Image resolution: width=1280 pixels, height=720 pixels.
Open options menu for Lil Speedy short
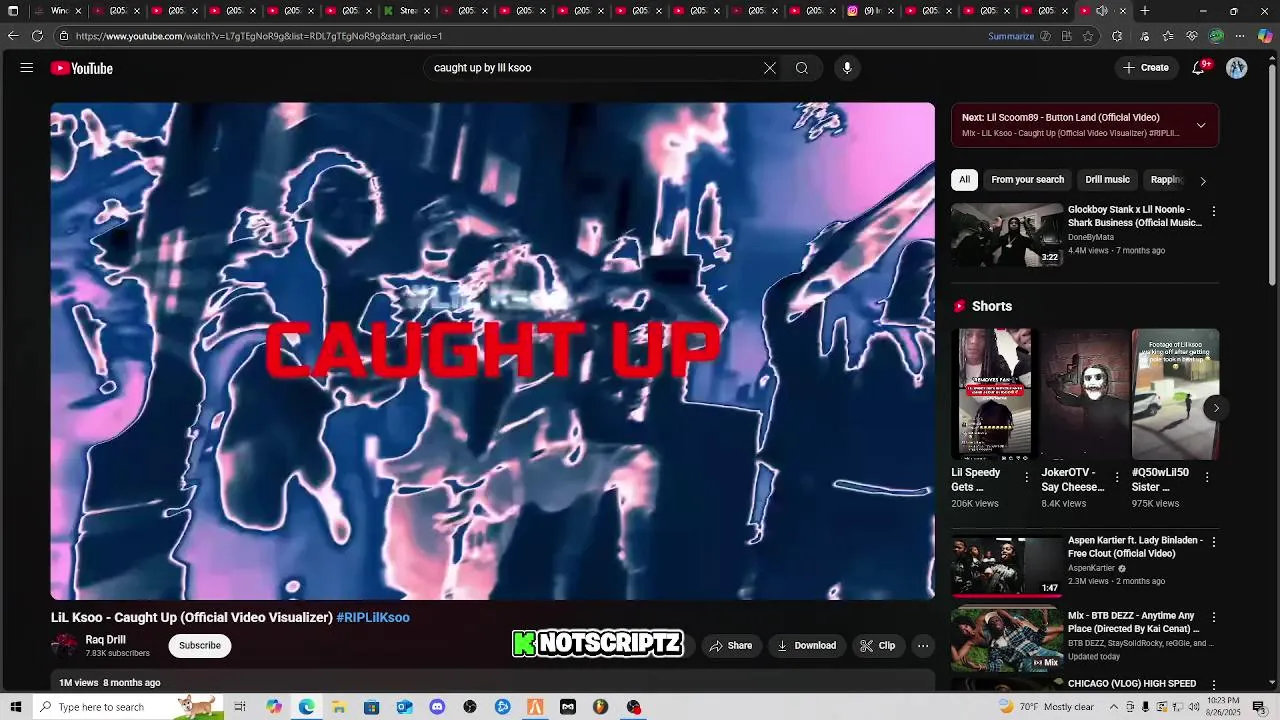click(1026, 478)
